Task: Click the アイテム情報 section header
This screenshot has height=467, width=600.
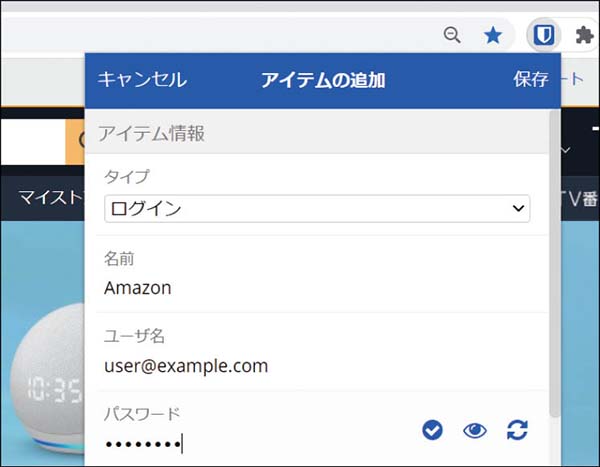Action: pyautogui.click(x=317, y=134)
